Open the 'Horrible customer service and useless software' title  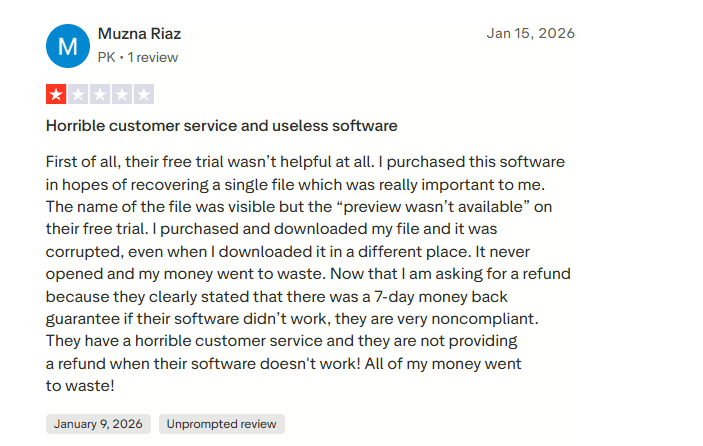221,126
